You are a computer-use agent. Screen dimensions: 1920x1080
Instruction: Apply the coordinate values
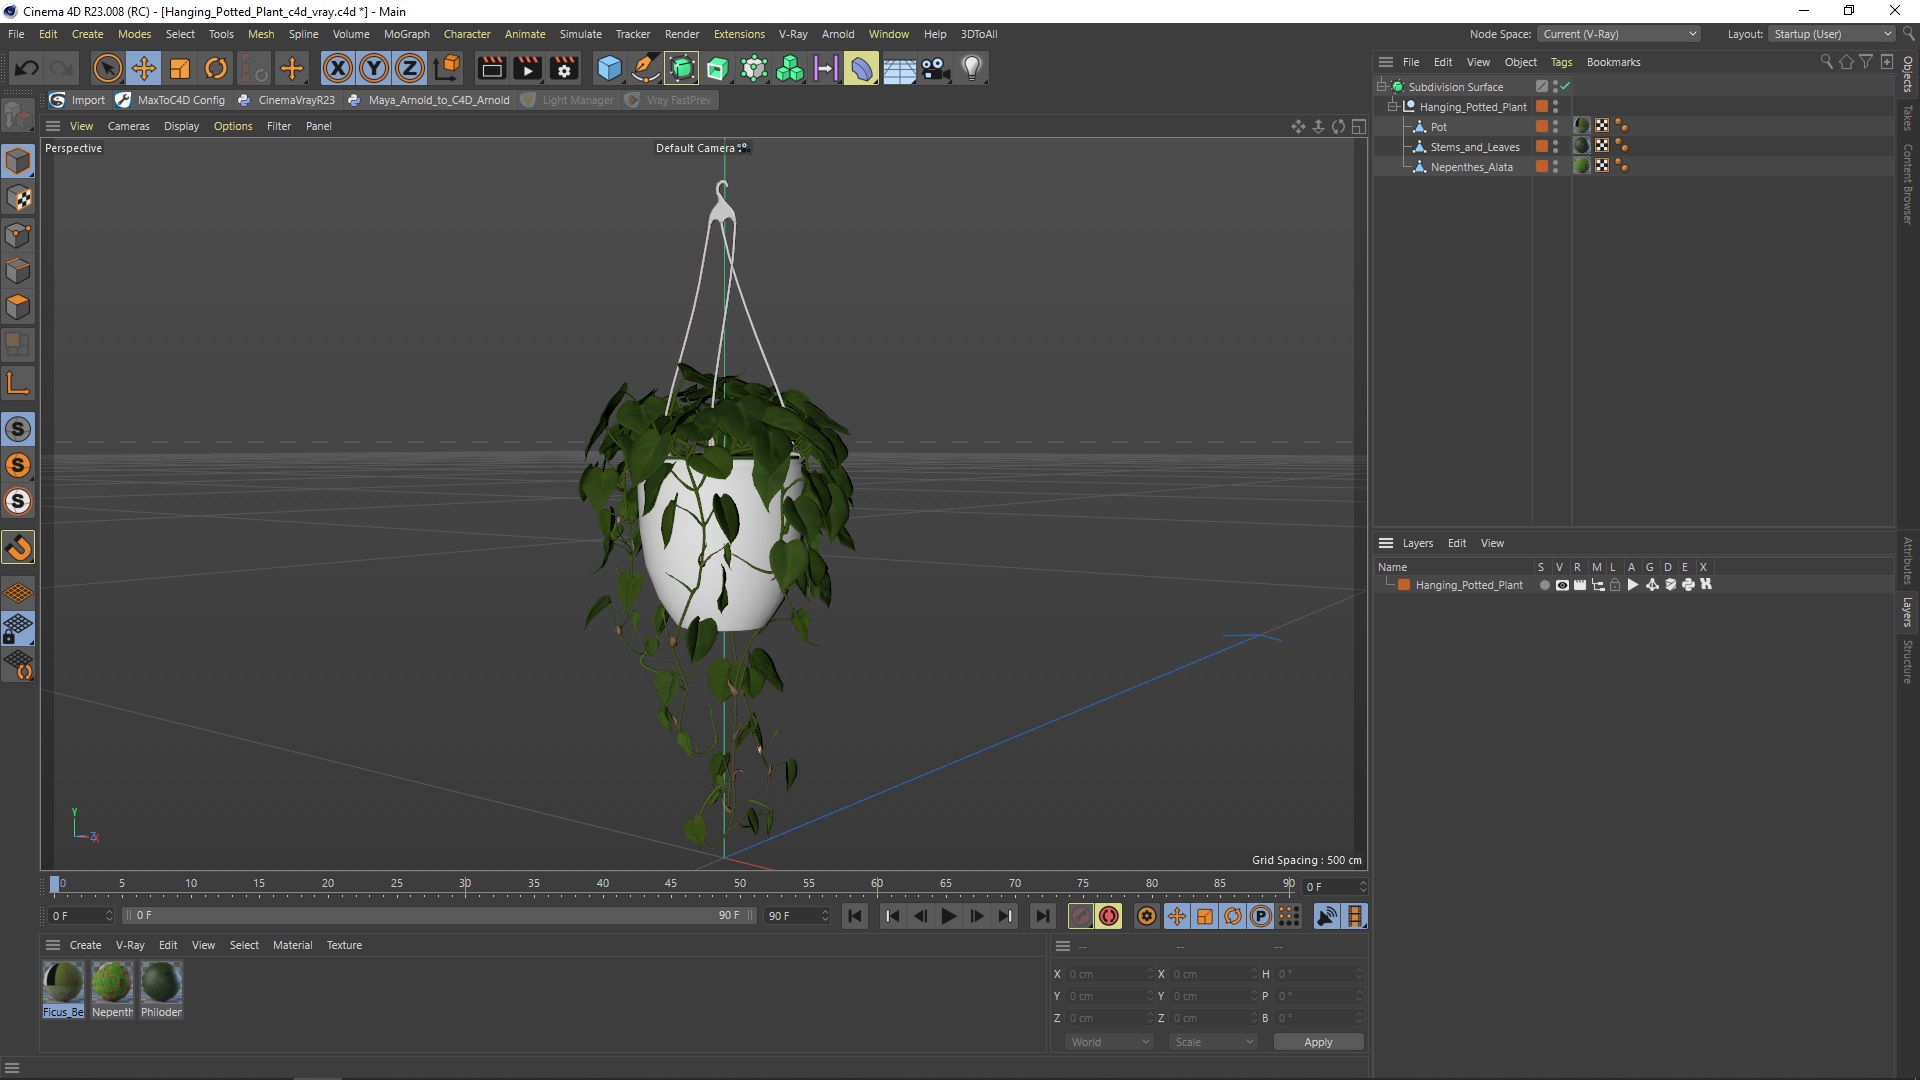pyautogui.click(x=1318, y=1042)
